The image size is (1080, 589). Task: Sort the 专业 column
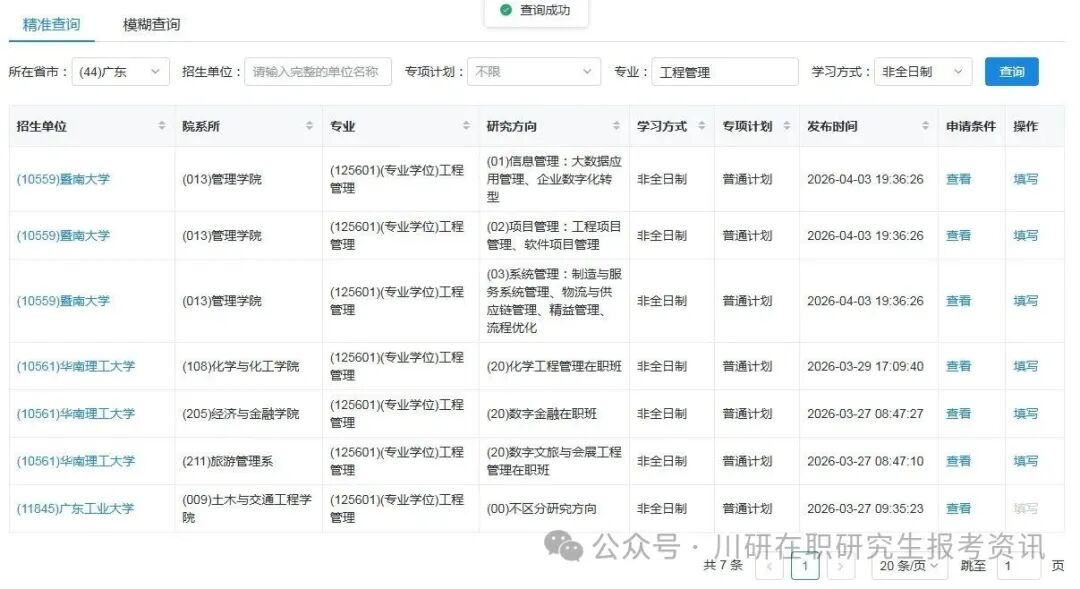click(466, 125)
